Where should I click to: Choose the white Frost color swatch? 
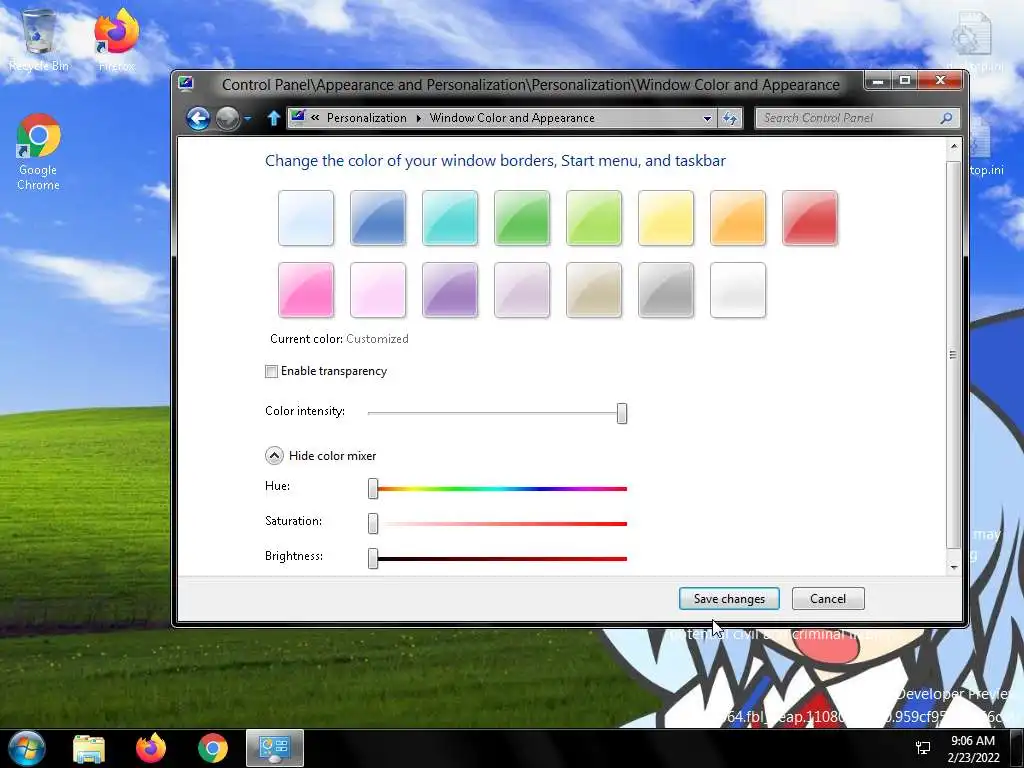click(738, 290)
